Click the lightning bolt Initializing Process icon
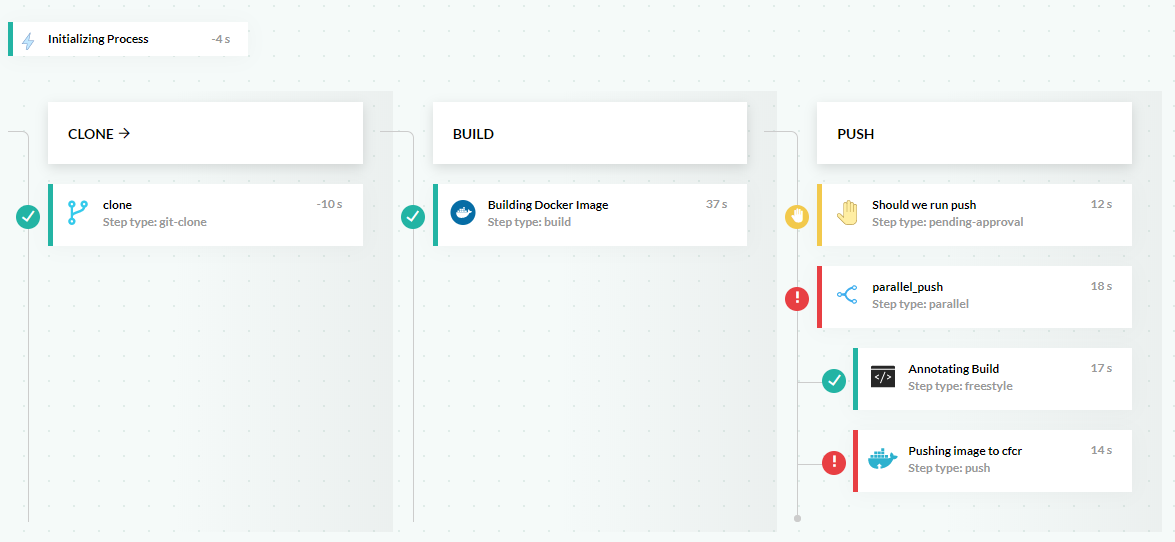The width and height of the screenshot is (1175, 542). pyautogui.click(x=28, y=40)
